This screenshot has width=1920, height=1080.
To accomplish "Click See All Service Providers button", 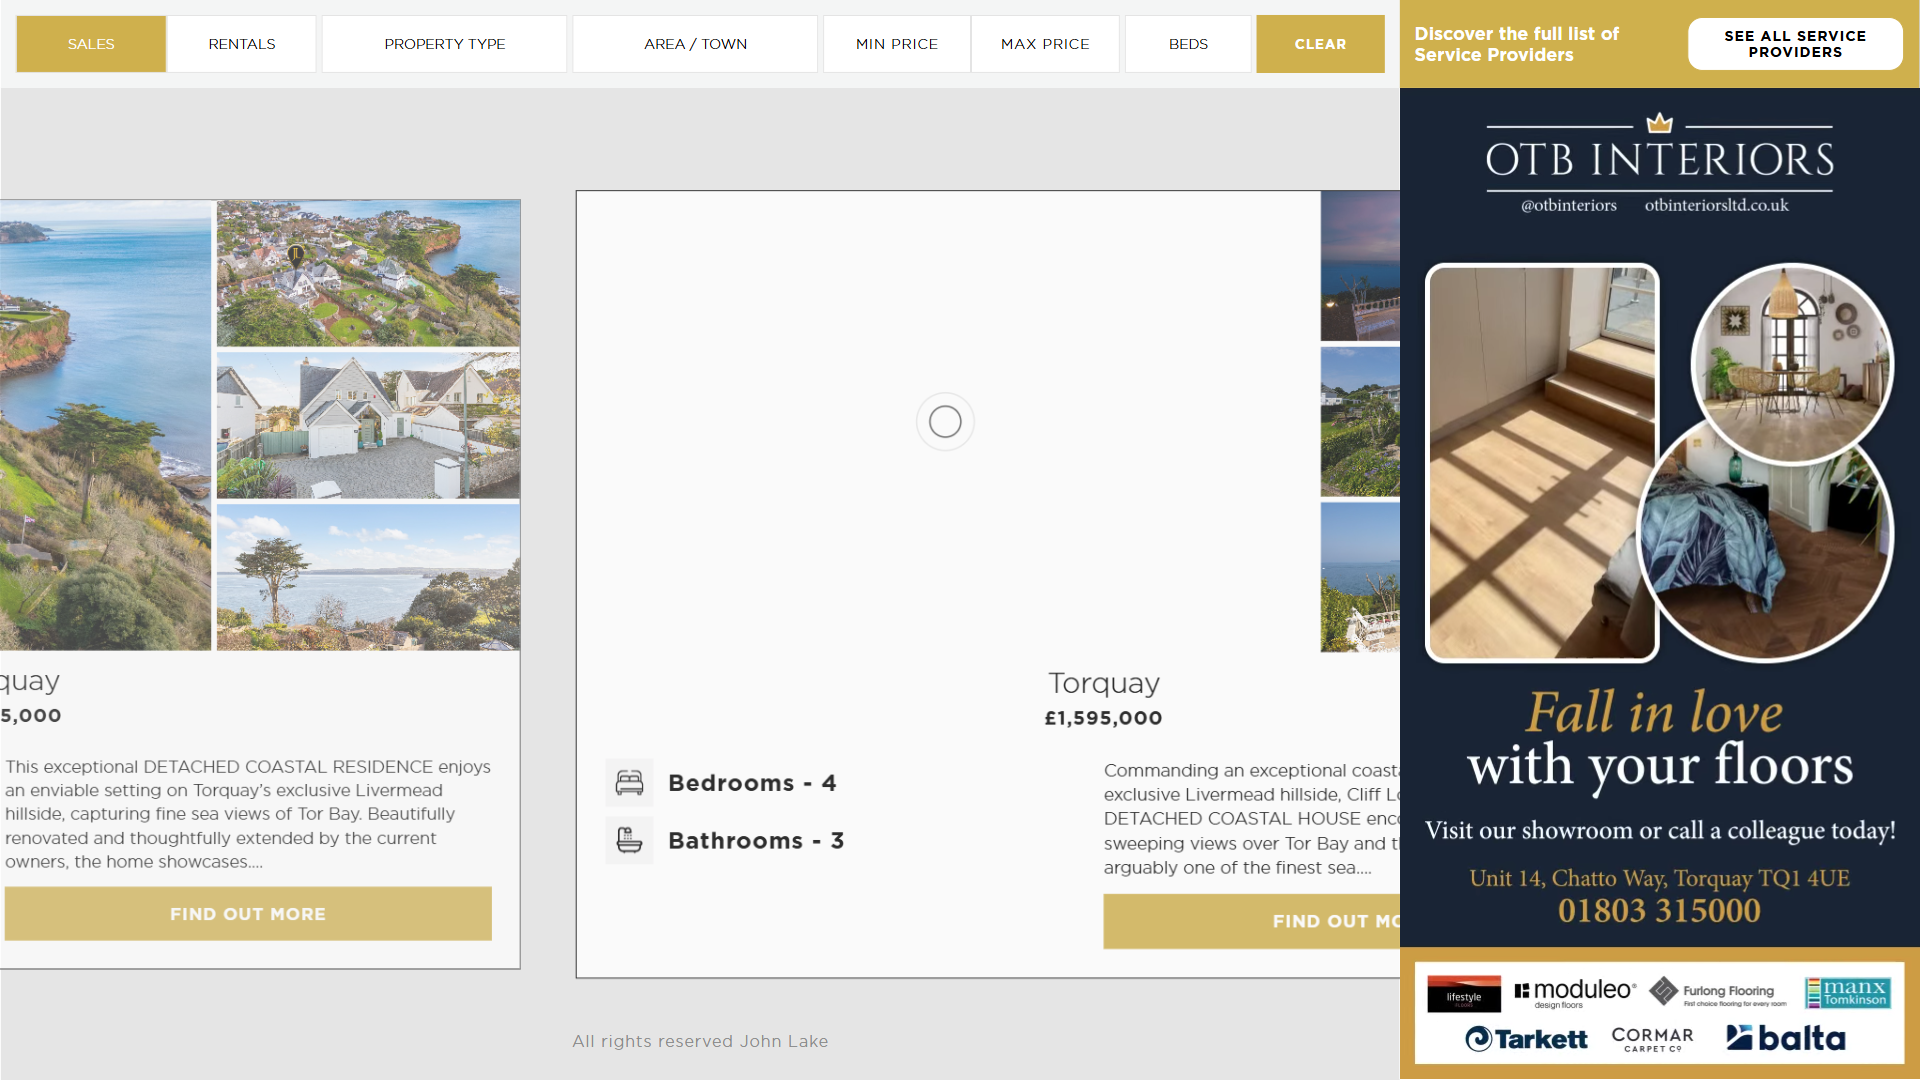I will pos(1795,44).
